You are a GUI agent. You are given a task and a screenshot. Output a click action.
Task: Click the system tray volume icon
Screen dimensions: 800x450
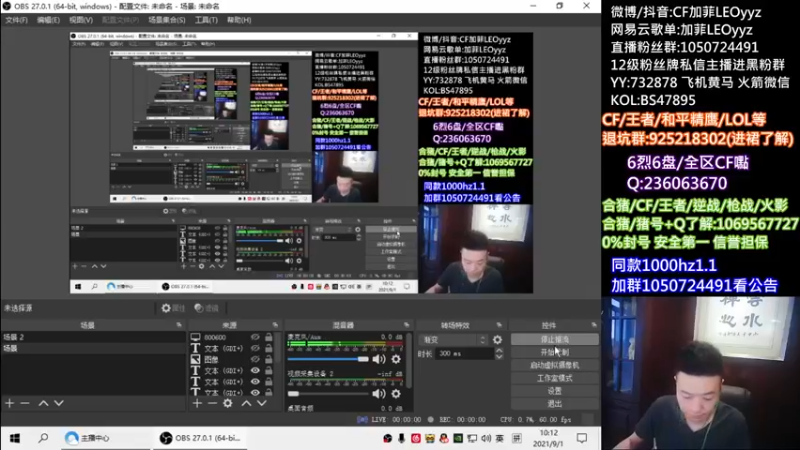(x=486, y=438)
